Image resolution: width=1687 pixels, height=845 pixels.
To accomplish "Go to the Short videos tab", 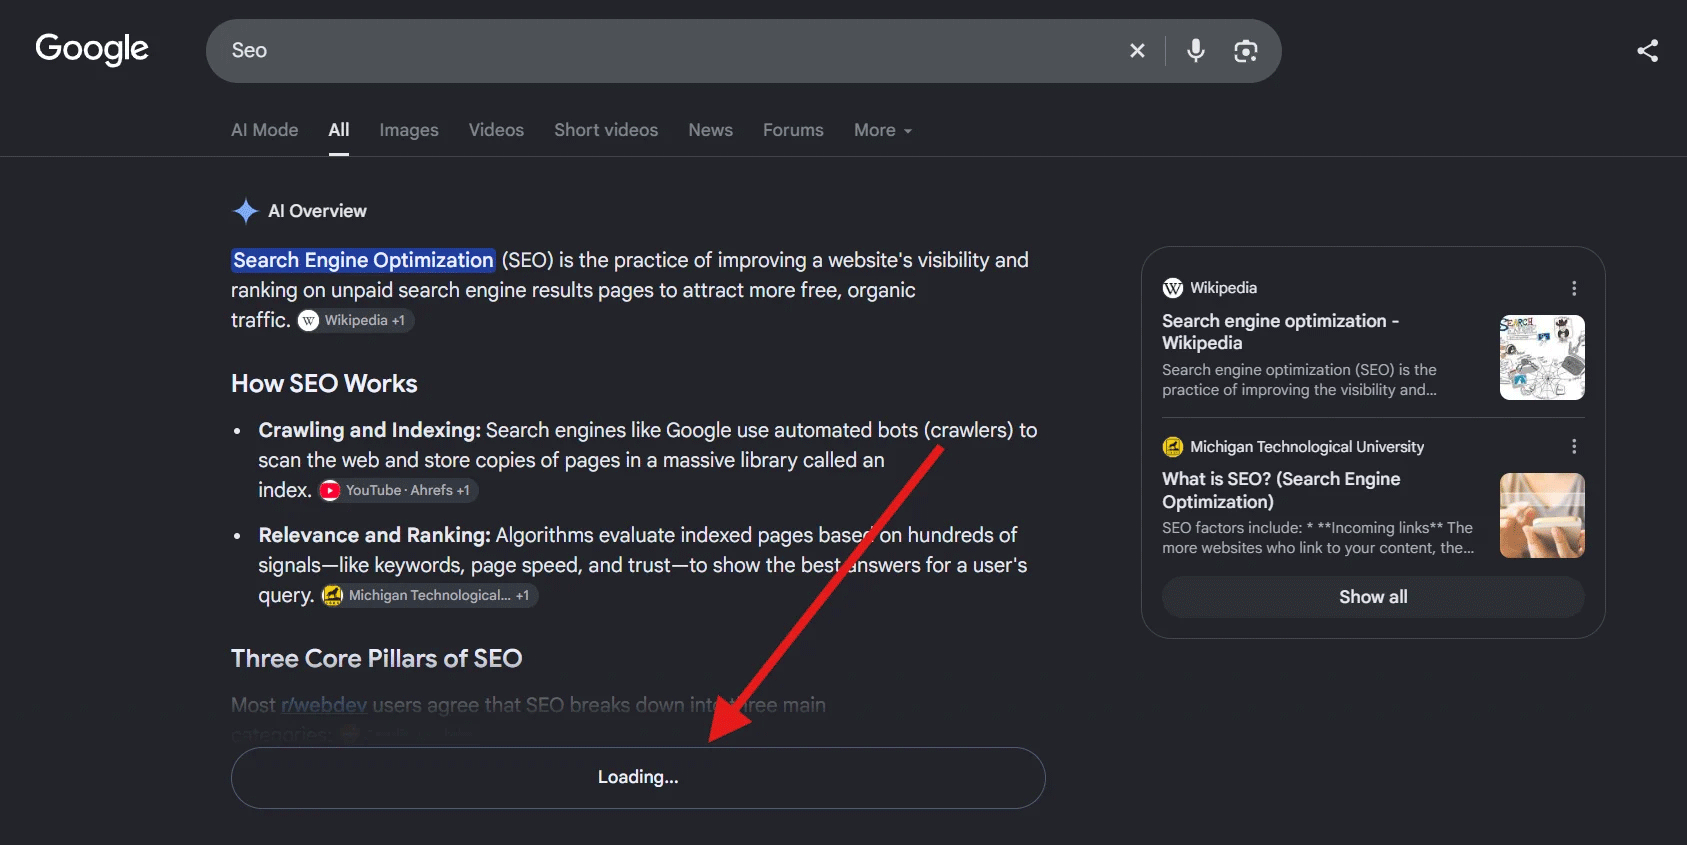I will 606,130.
